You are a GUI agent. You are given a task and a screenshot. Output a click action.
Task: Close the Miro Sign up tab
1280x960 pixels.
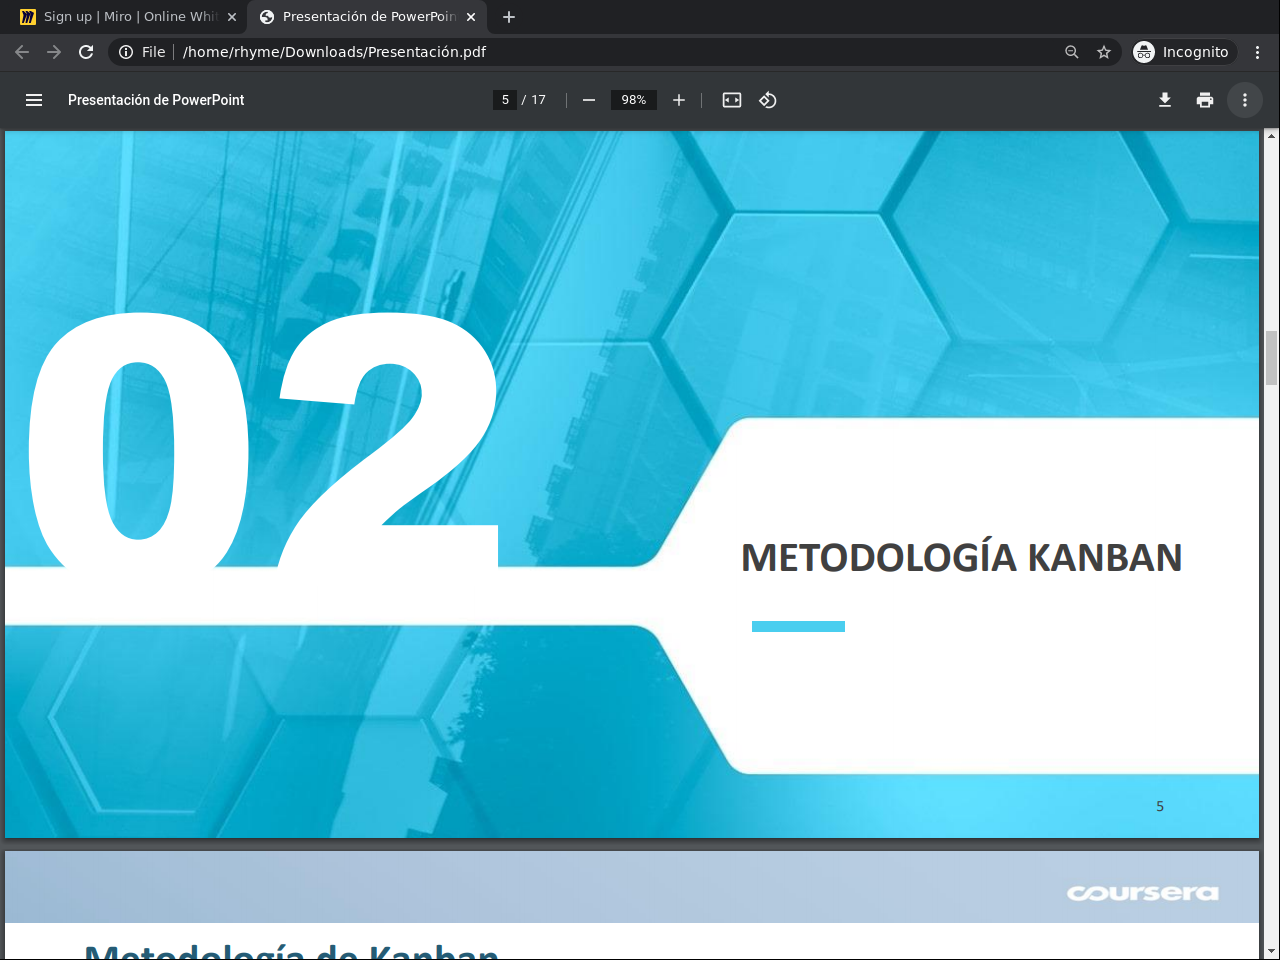click(232, 17)
